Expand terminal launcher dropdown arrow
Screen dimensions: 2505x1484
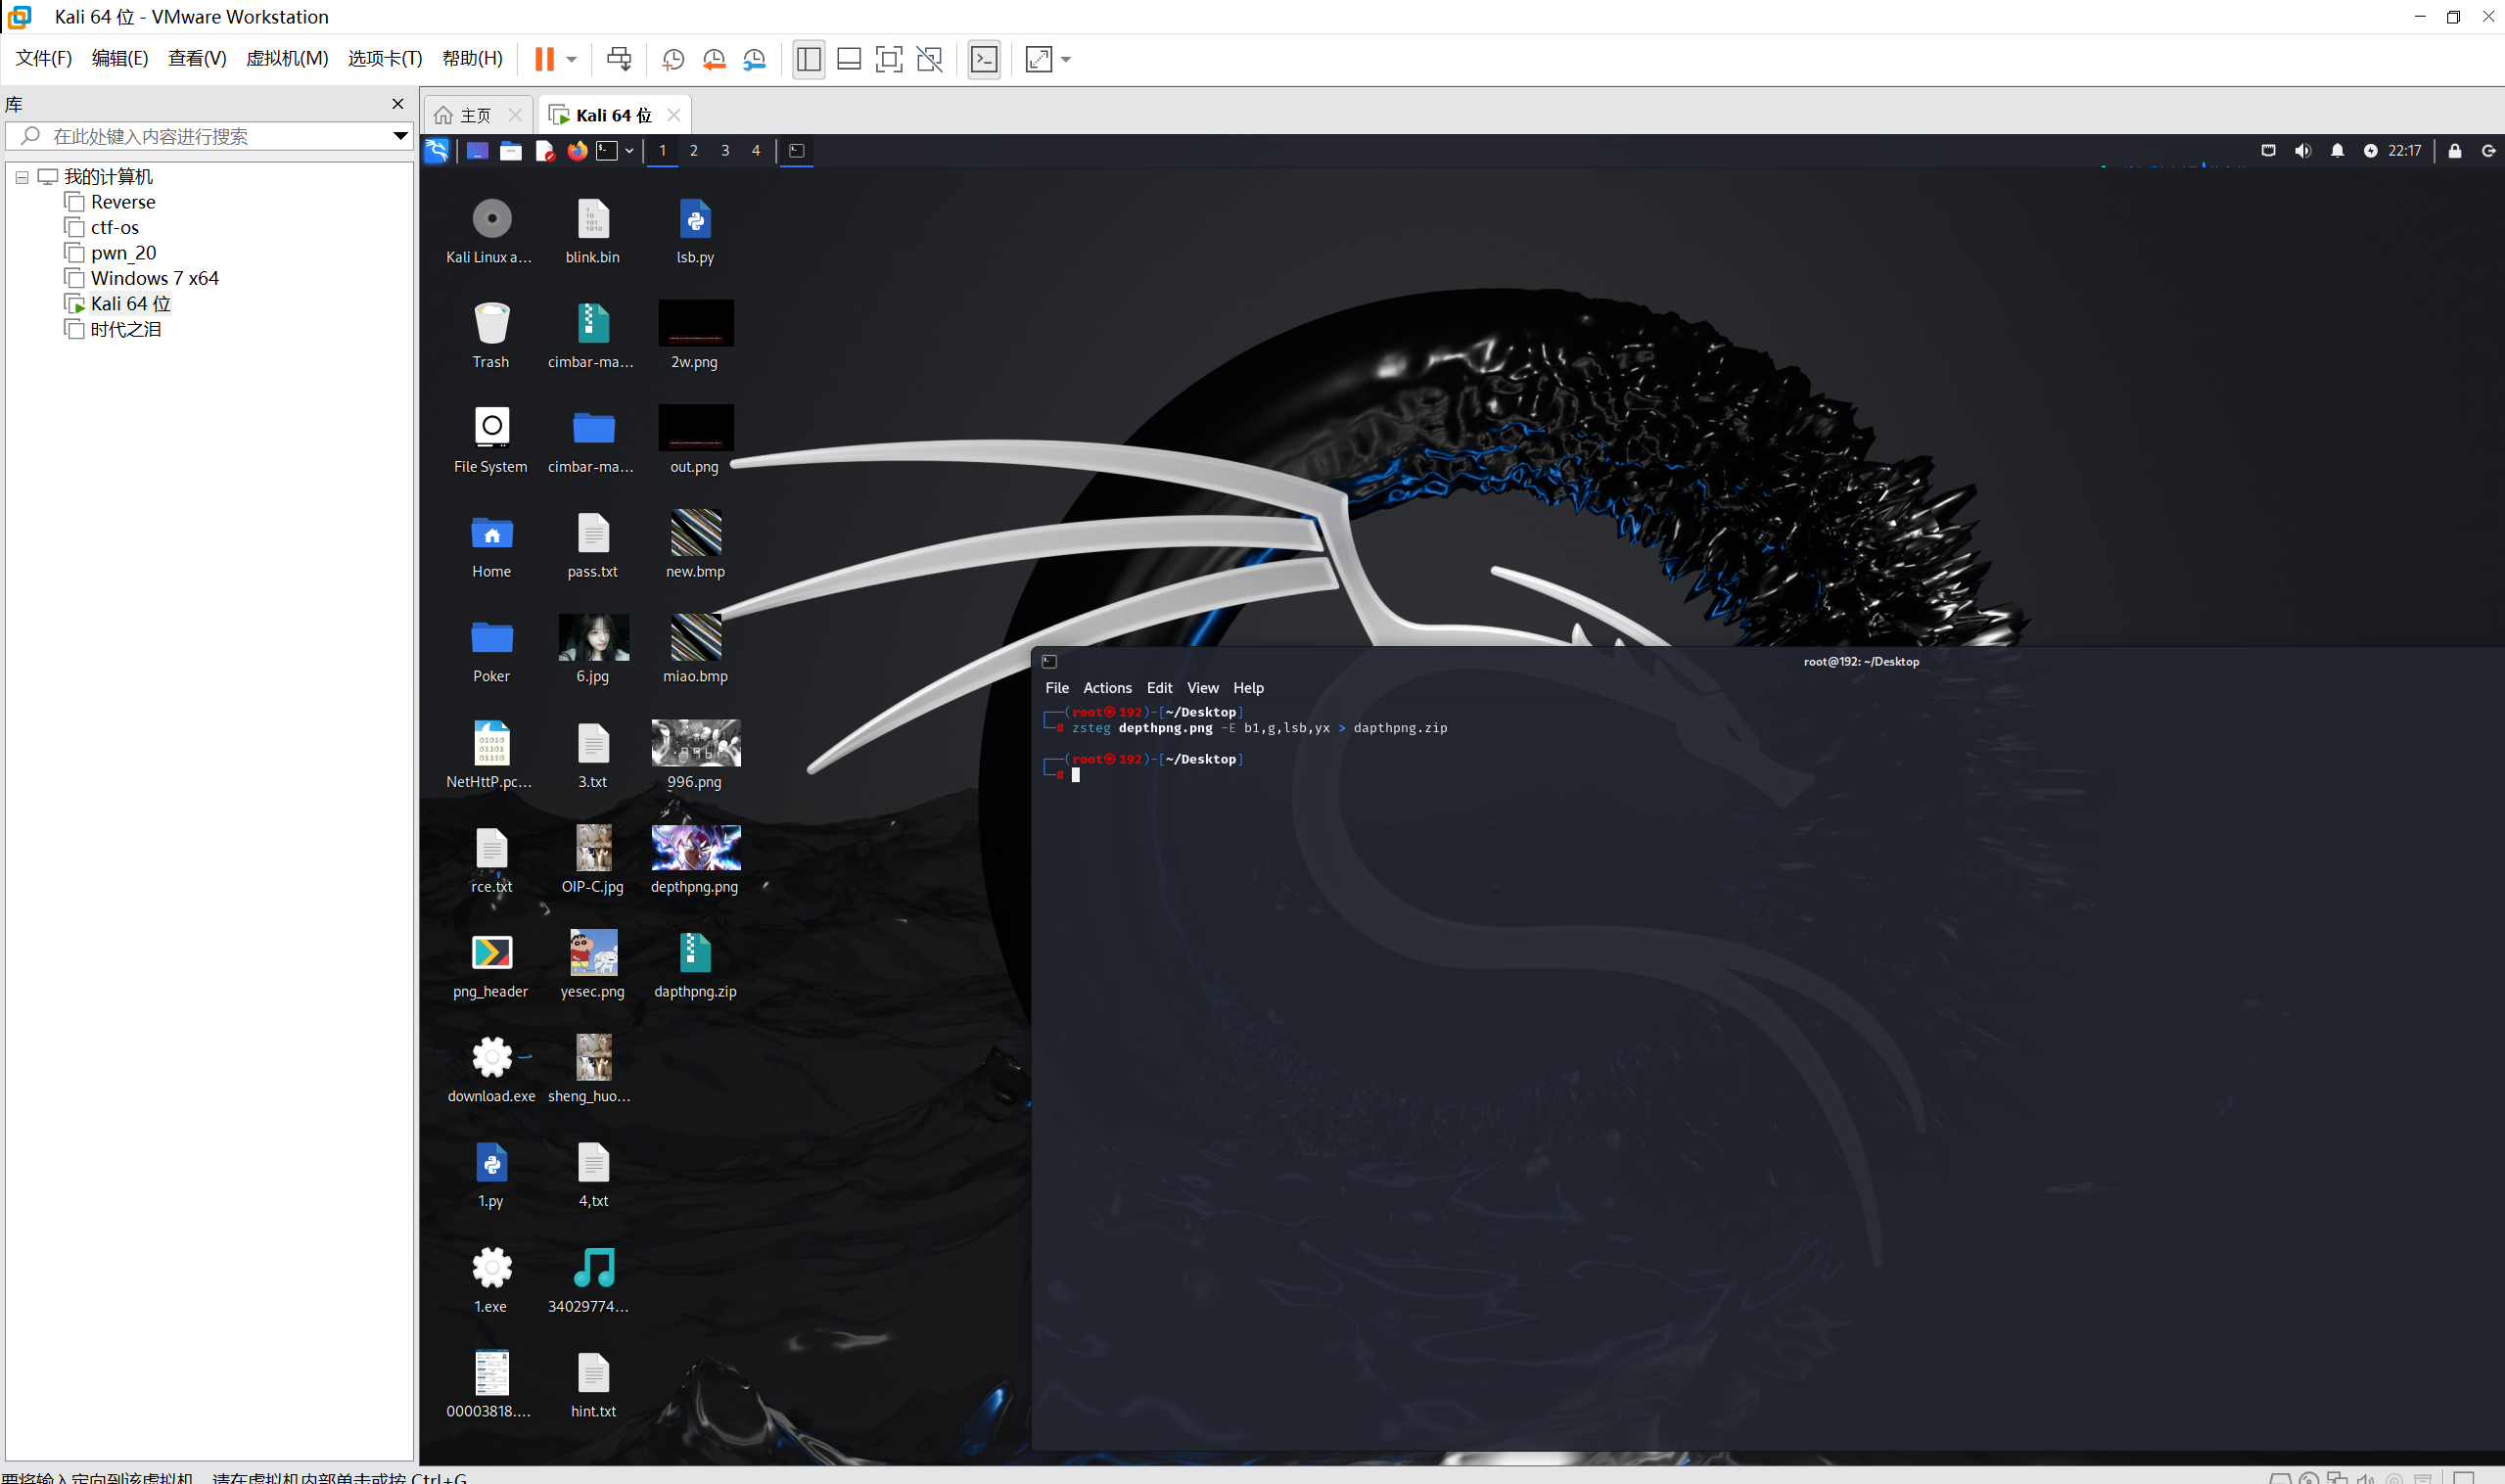pos(629,151)
